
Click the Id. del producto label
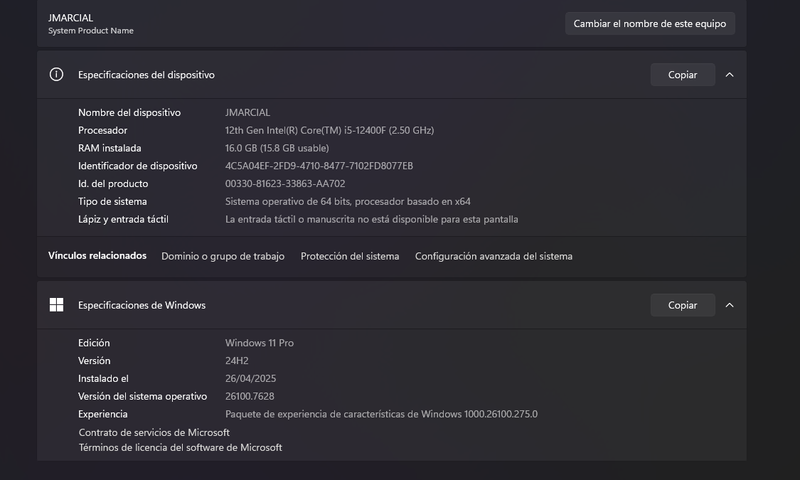(113, 184)
